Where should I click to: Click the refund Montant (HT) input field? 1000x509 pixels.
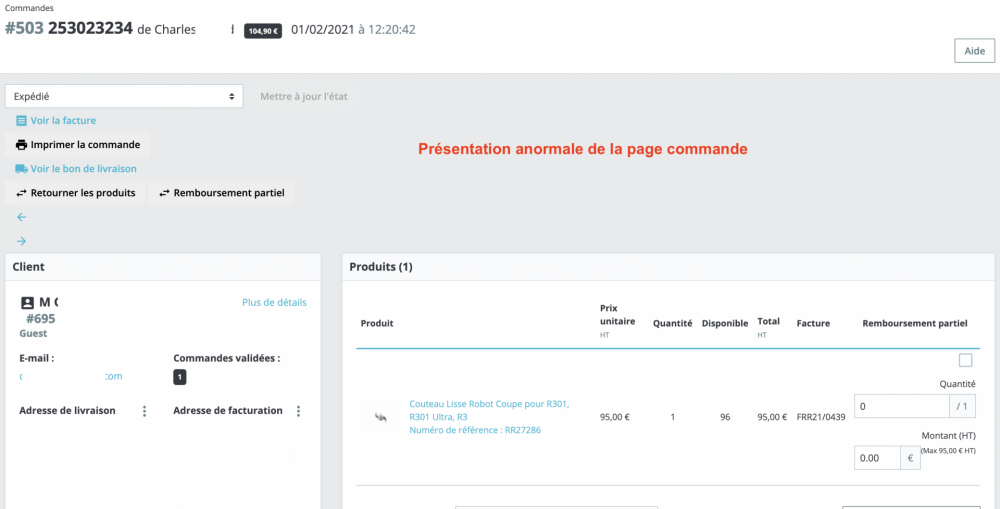877,458
